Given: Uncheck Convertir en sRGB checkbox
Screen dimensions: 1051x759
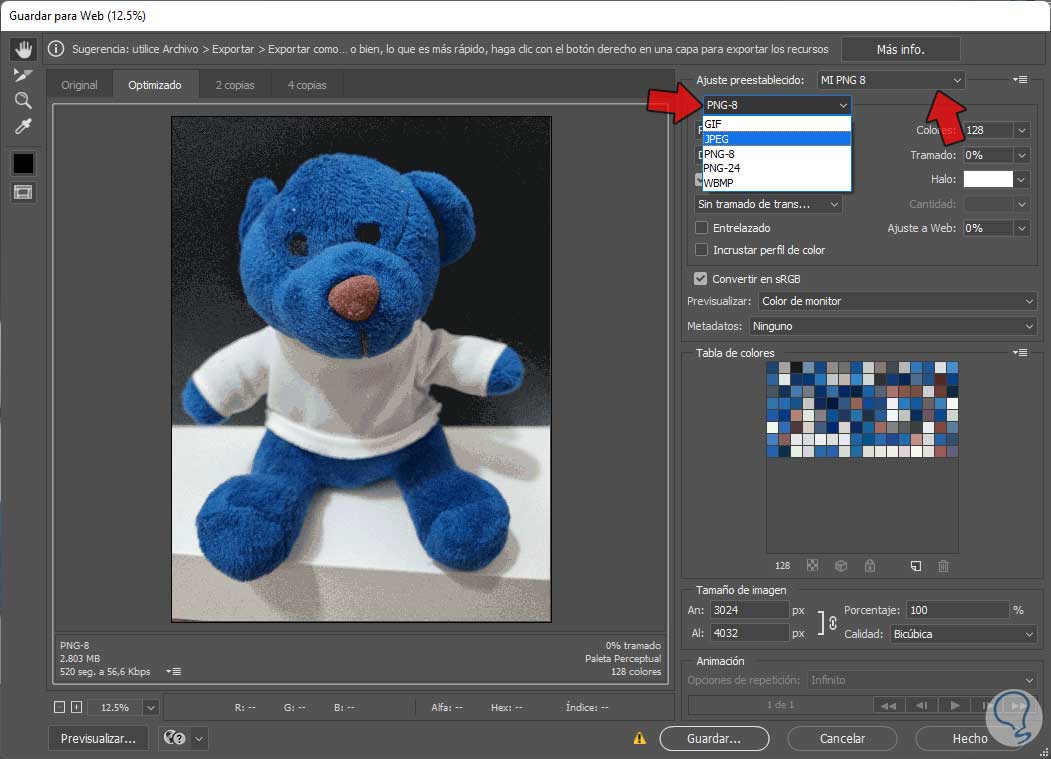Looking at the screenshot, I should click(x=700, y=279).
